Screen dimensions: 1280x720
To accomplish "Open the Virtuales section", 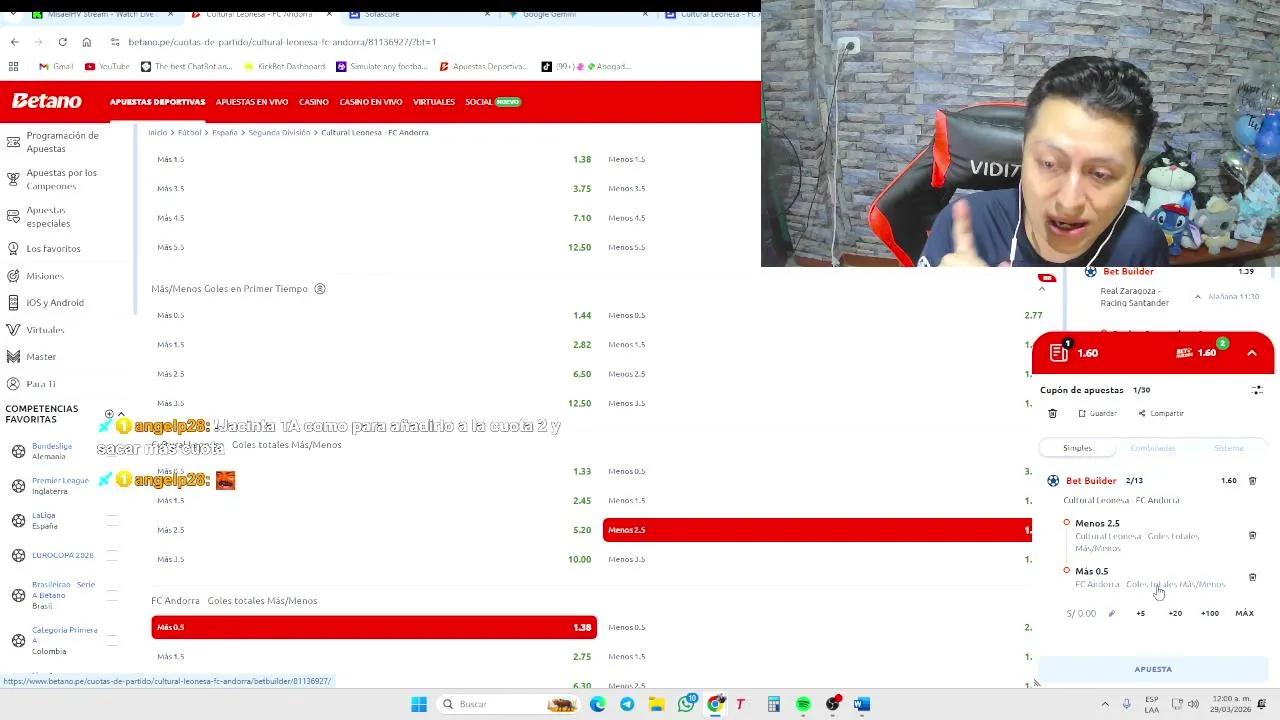I will point(434,102).
